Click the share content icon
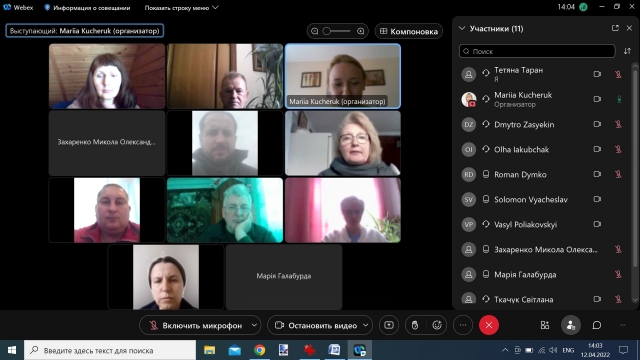This screenshot has width=640, height=360. pyautogui.click(x=389, y=325)
